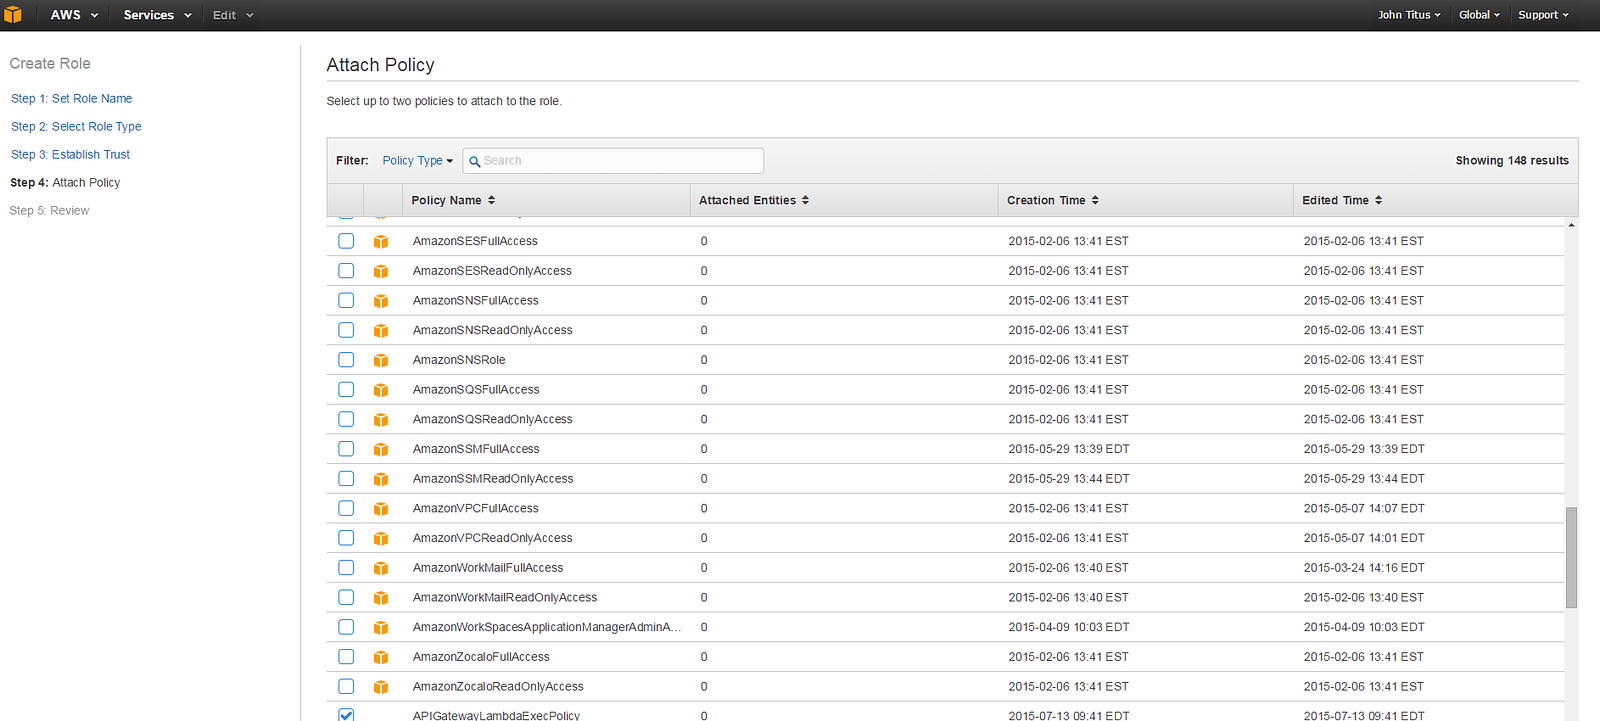Image resolution: width=1600 pixels, height=721 pixels.
Task: Click the AmazonWorkSpacesApplicationManagerAdminA... policy name
Action: [x=547, y=627]
